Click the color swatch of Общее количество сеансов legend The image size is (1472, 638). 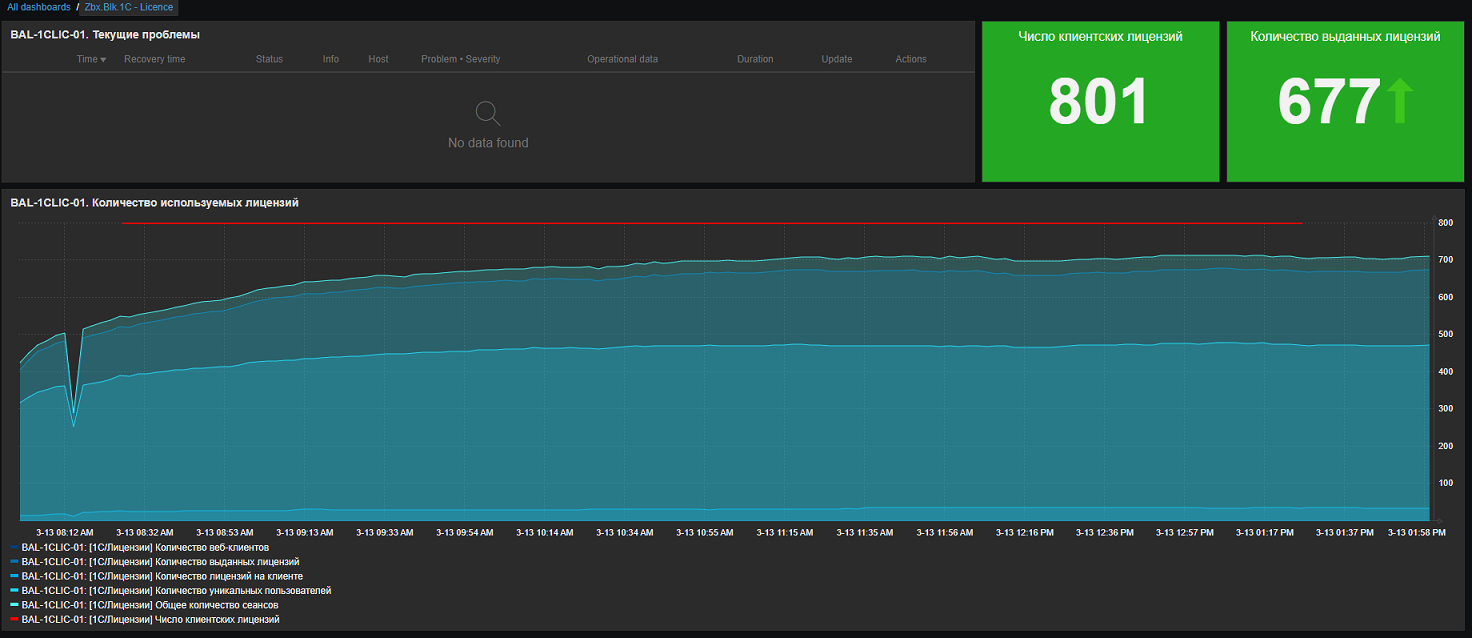tap(14, 605)
